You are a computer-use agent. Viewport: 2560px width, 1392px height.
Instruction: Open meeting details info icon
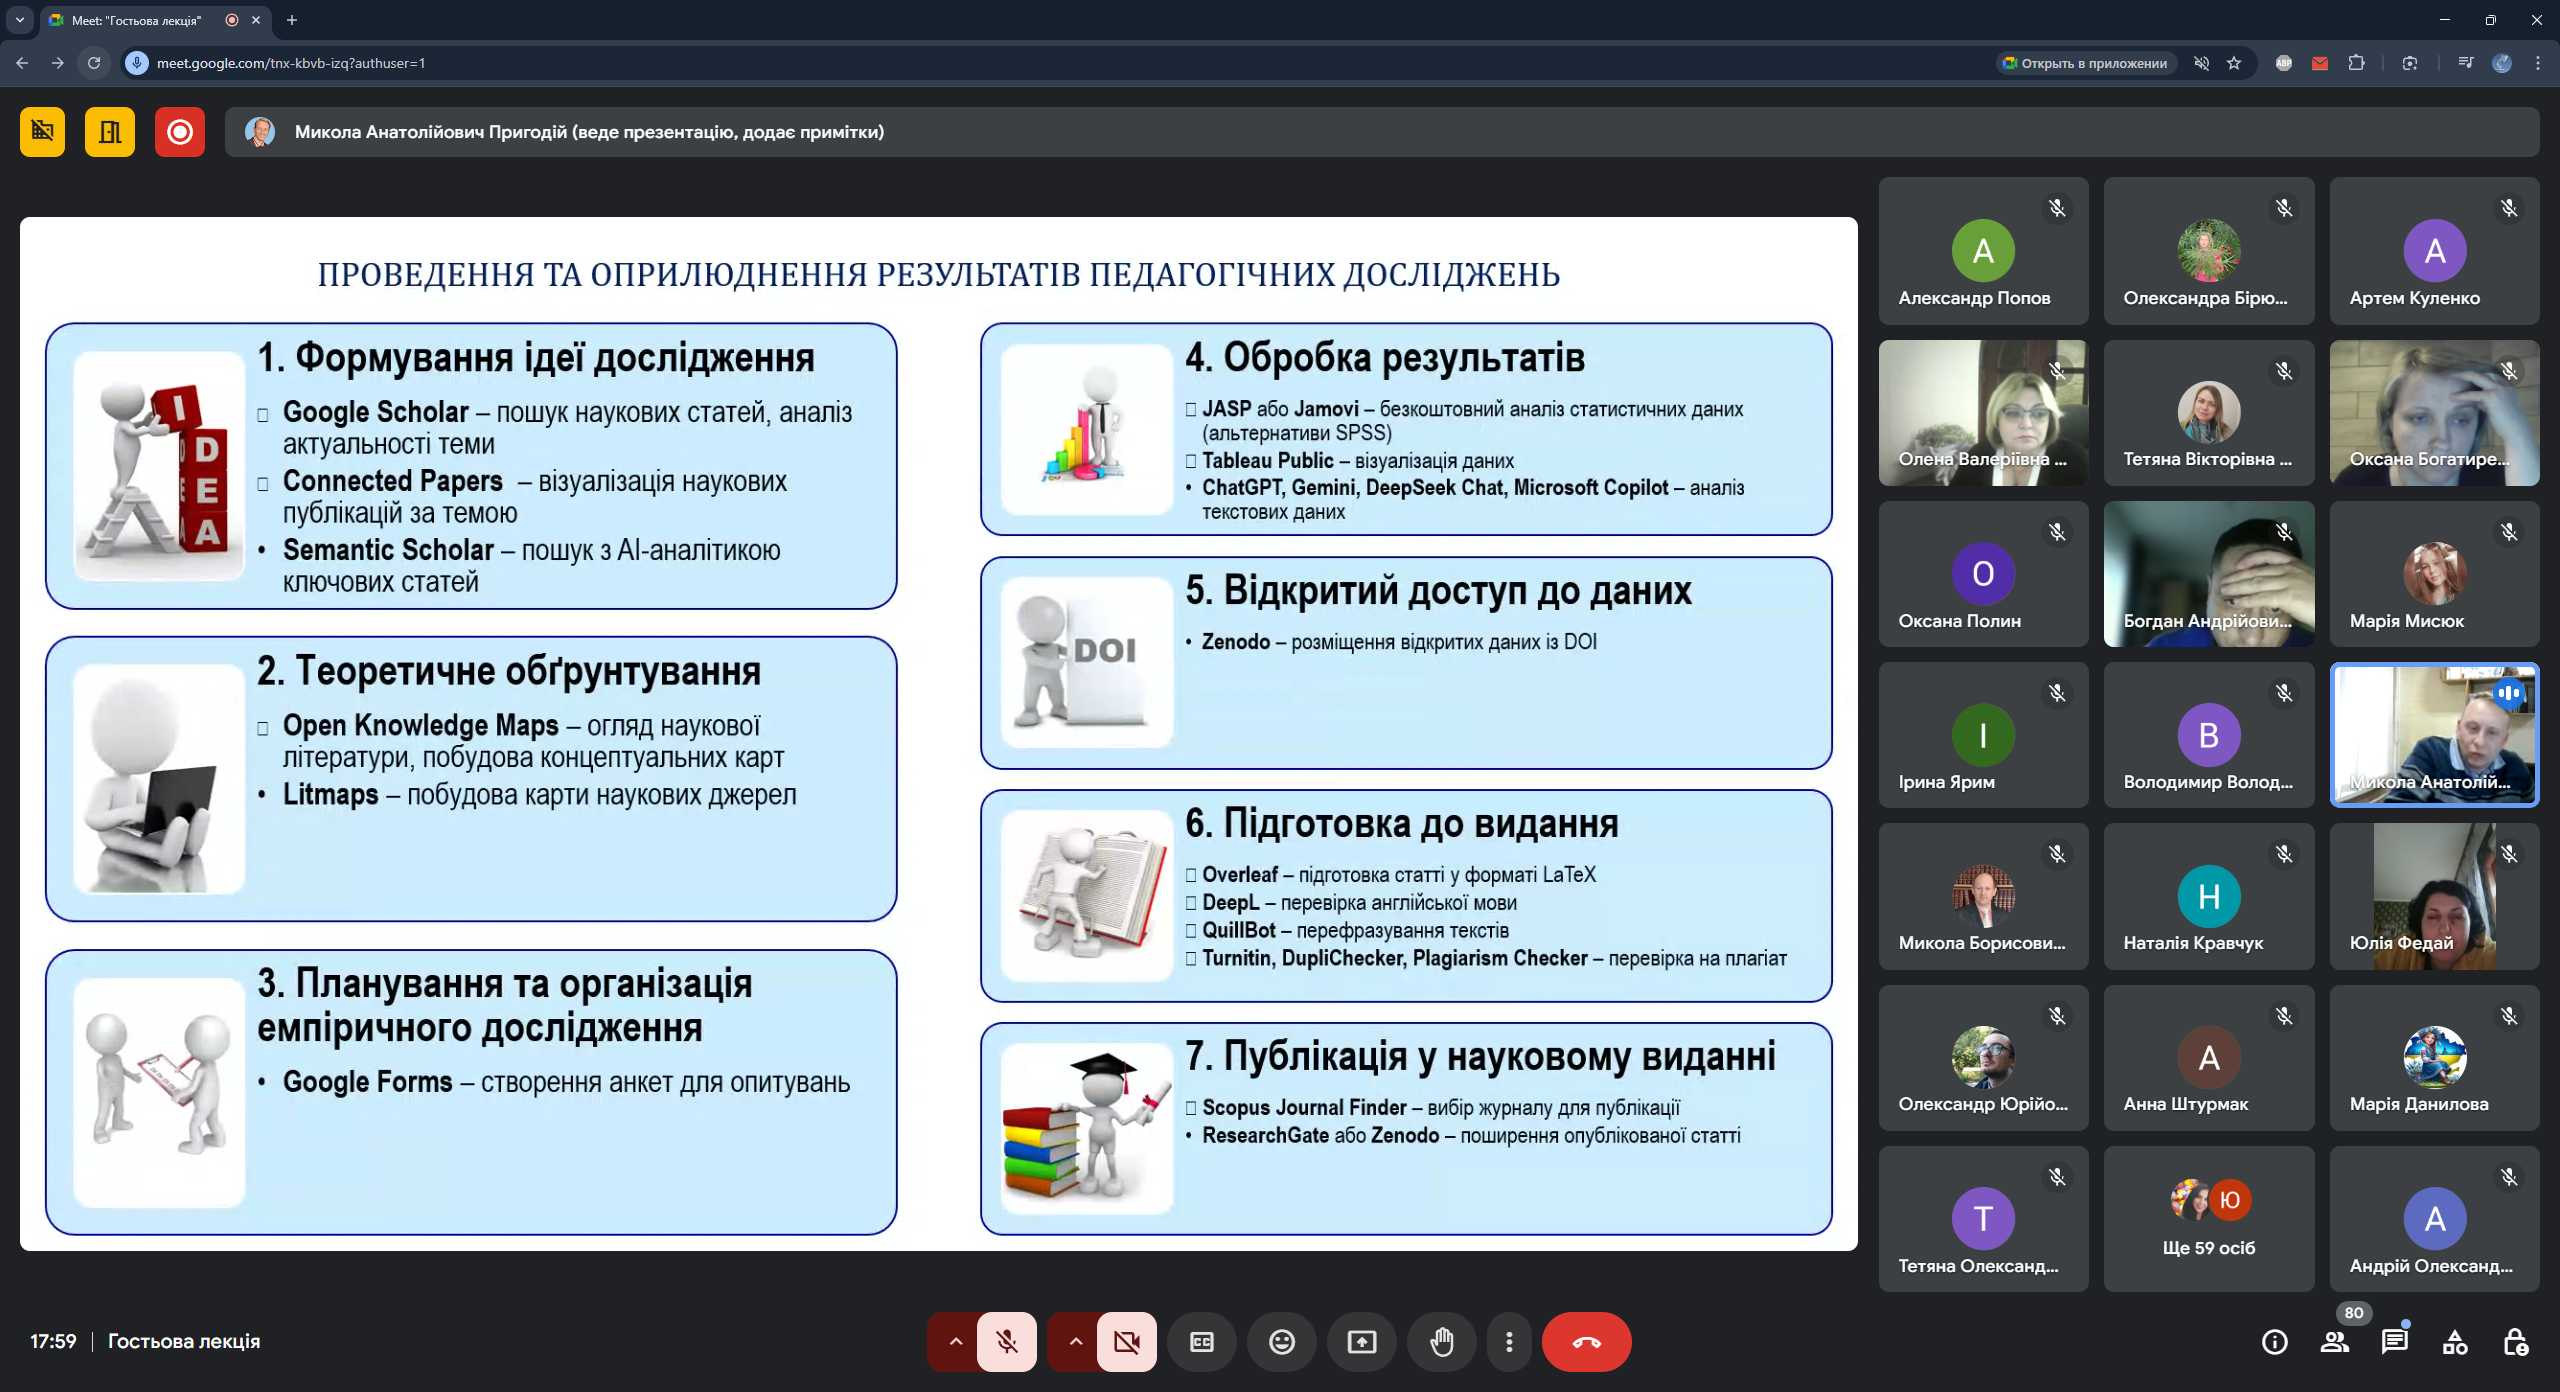click(2275, 1342)
